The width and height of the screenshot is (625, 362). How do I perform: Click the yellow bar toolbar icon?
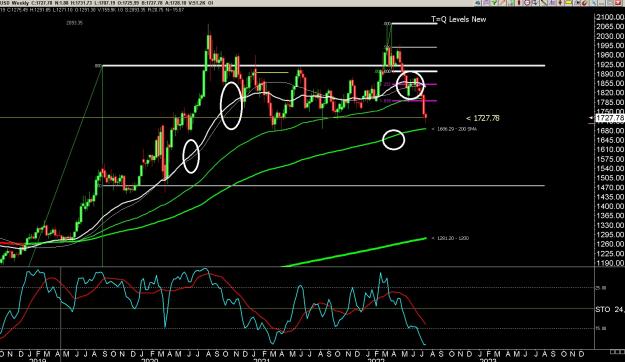pos(568,2)
